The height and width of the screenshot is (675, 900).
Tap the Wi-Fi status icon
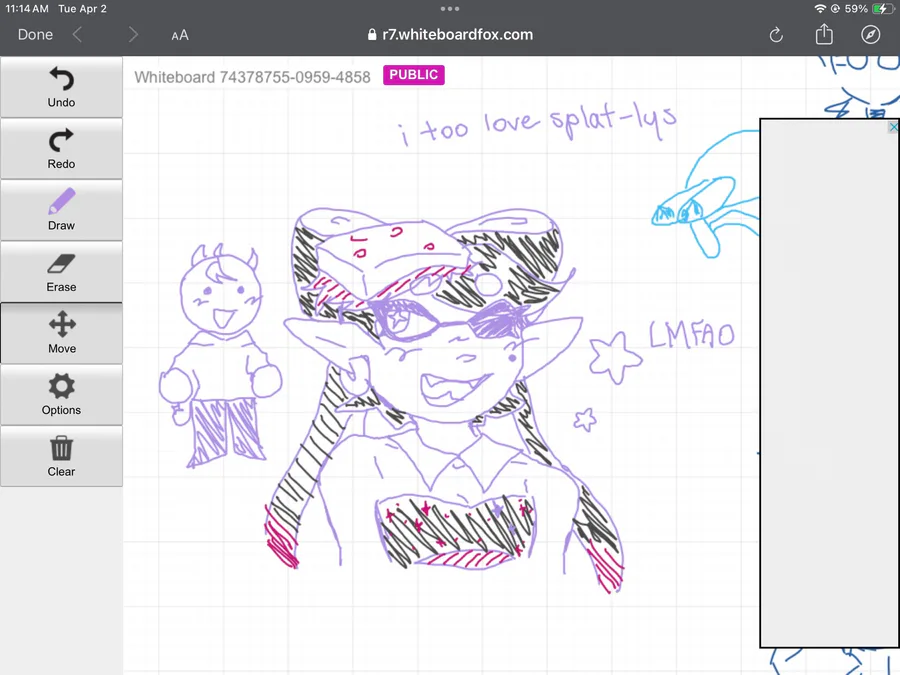tap(820, 9)
